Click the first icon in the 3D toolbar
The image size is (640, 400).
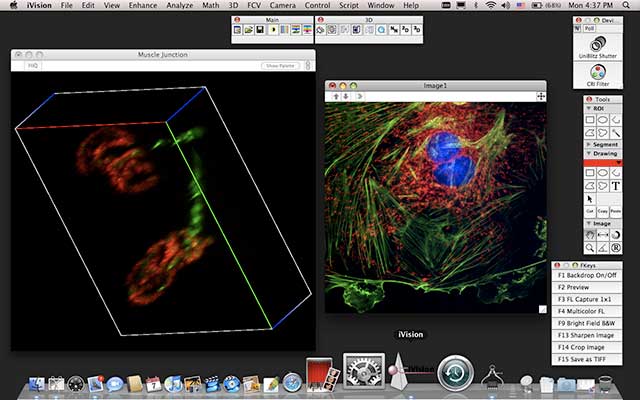(x=320, y=30)
